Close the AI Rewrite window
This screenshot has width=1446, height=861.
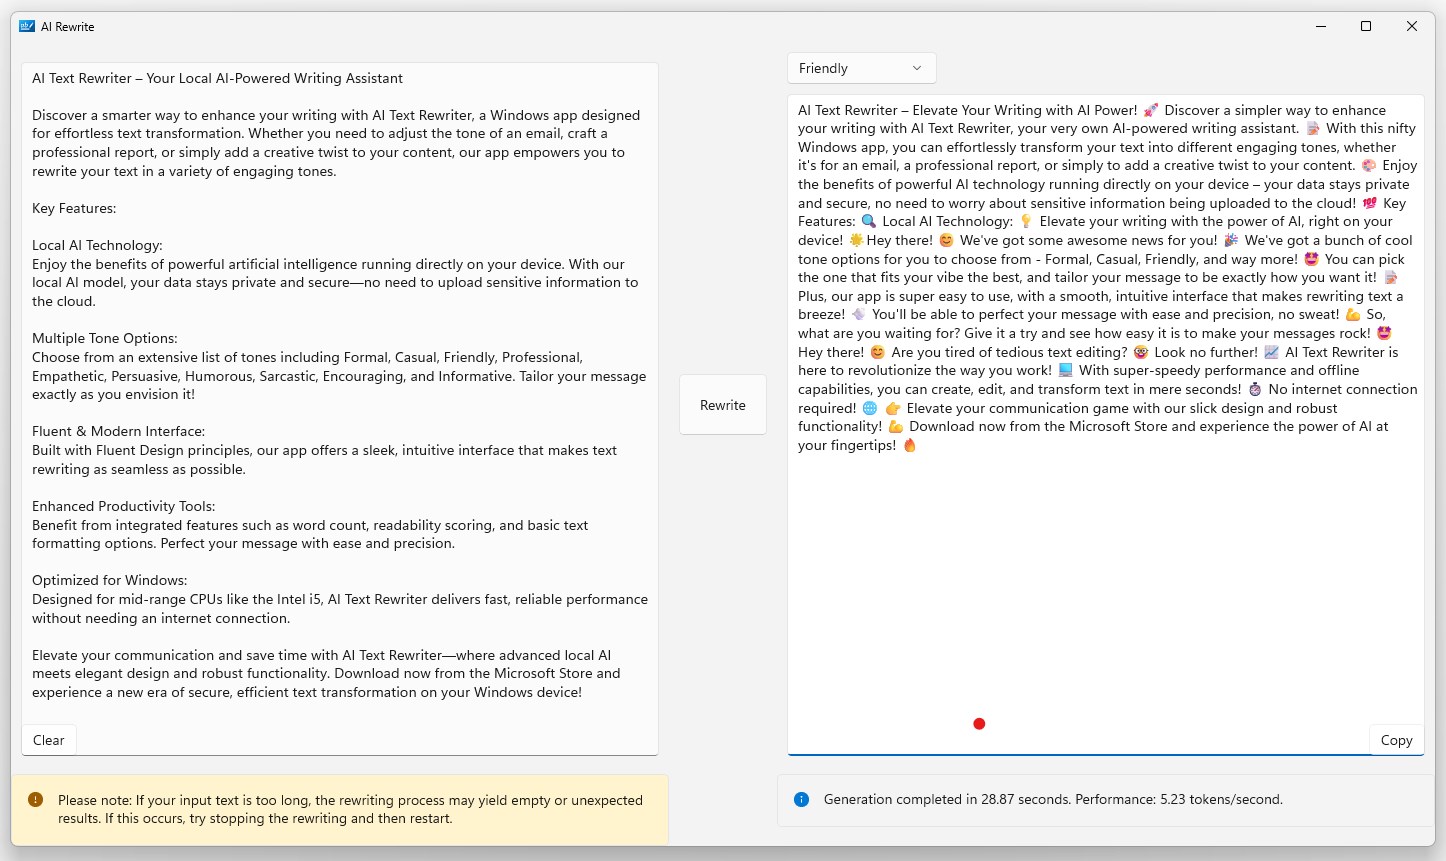[1412, 27]
